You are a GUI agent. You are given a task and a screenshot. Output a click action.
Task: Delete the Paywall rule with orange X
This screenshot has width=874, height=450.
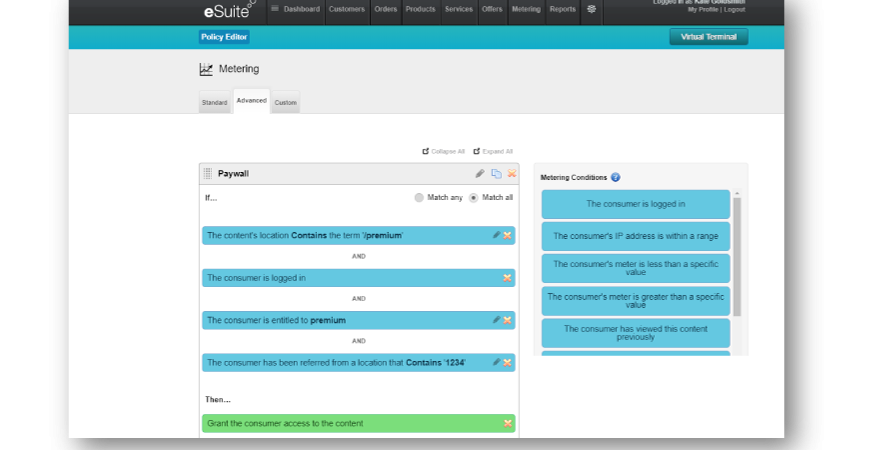[x=511, y=174]
